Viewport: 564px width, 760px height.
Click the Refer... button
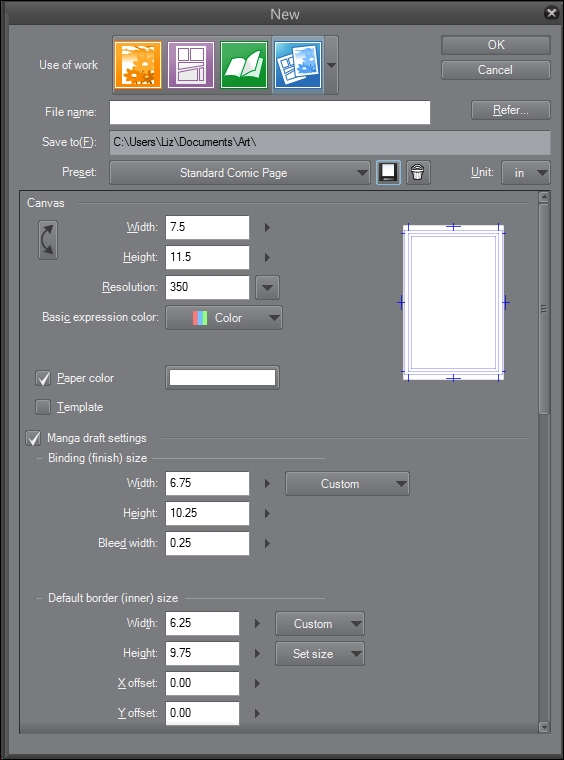(511, 110)
